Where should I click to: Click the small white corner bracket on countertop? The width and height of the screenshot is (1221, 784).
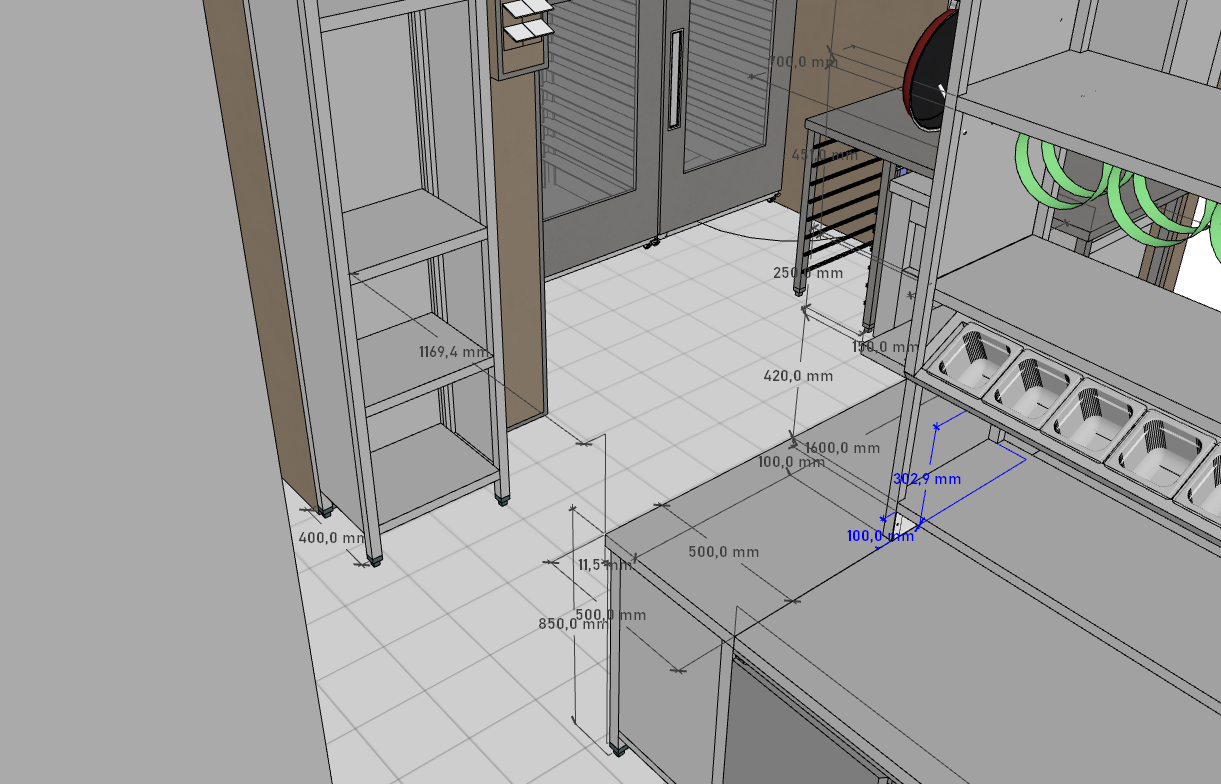(906, 526)
